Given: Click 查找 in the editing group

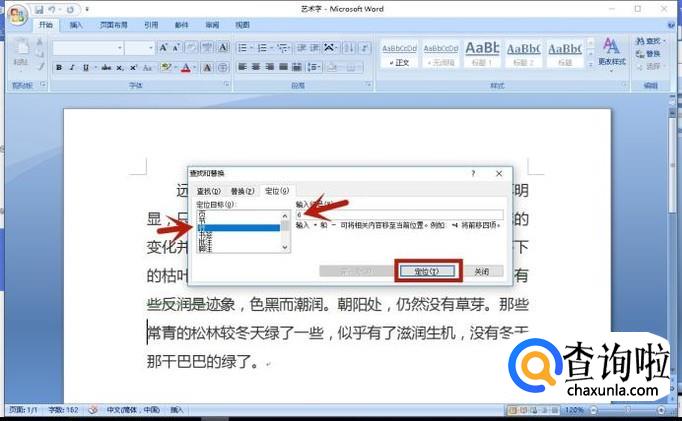Looking at the screenshot, I should 650,41.
